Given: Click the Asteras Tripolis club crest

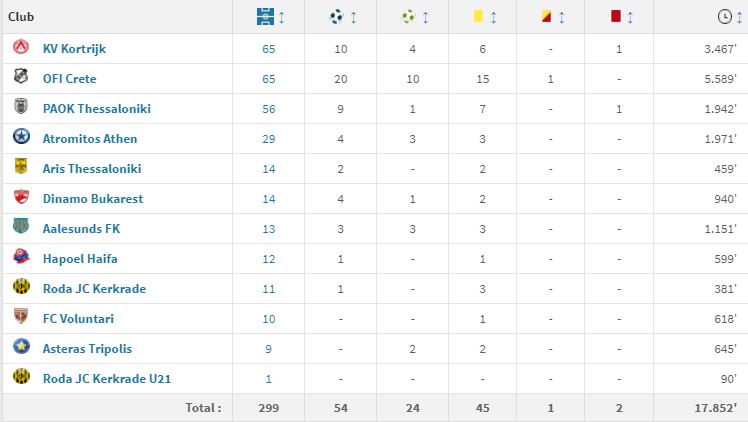Looking at the screenshot, I should 21,348.
